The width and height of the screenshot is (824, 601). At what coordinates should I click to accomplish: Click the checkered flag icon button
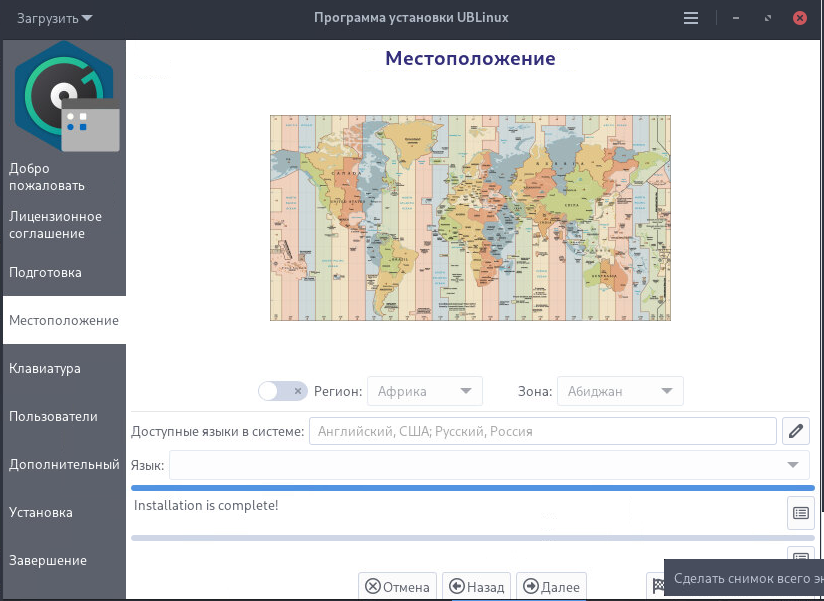(657, 585)
